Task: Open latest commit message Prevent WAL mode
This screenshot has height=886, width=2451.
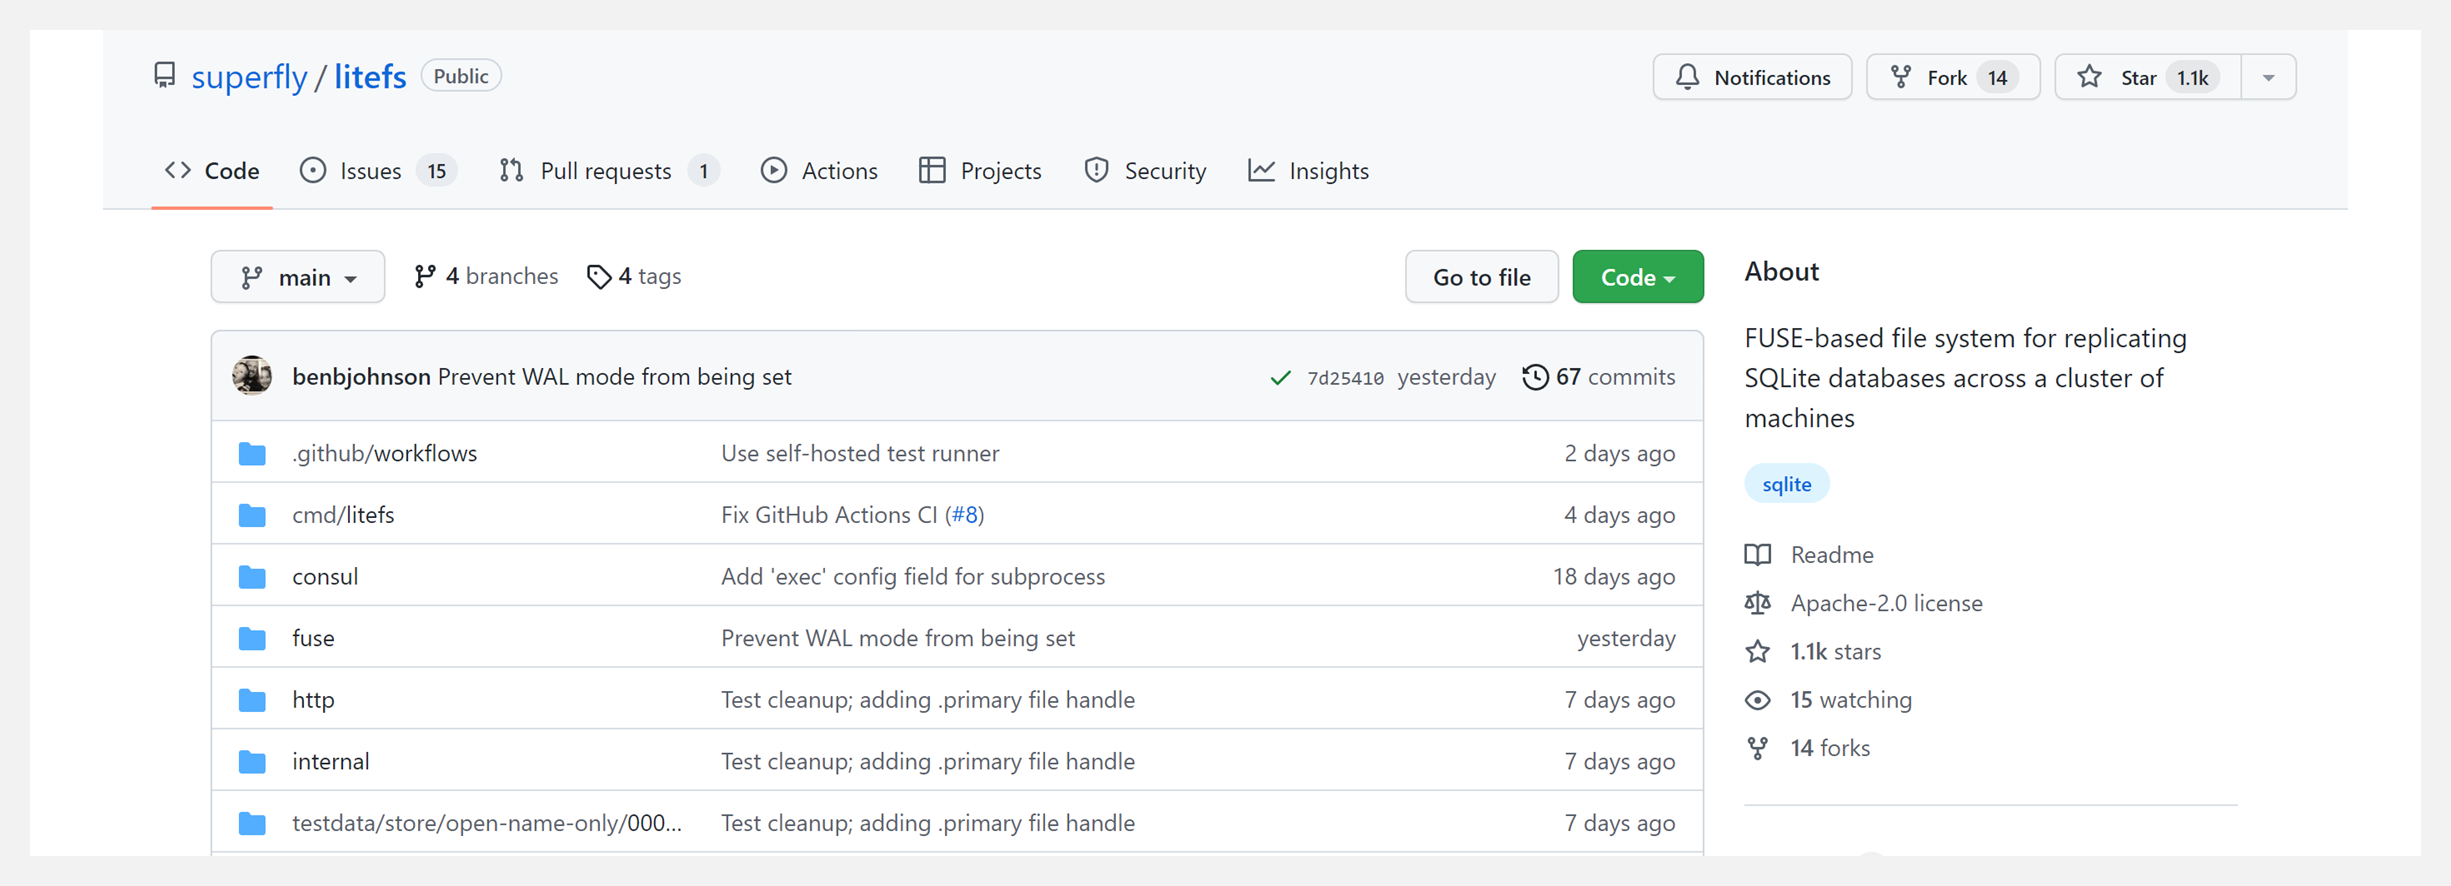Action: pos(615,377)
